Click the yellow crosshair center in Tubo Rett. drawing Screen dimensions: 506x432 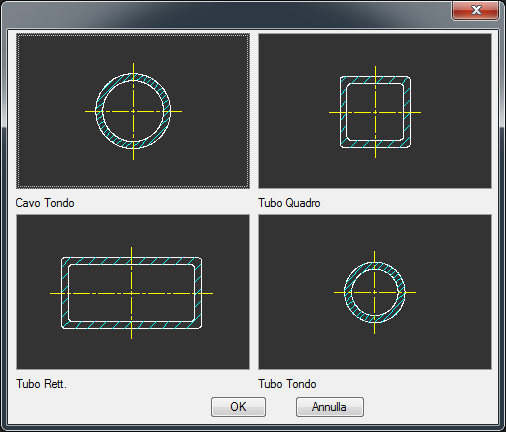[131, 293]
